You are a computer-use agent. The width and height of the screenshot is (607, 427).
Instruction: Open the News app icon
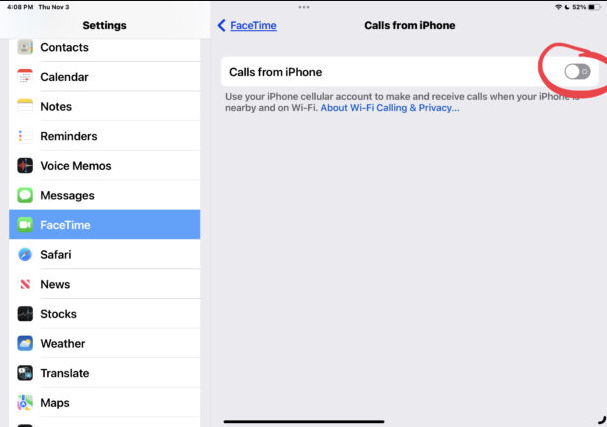25,284
